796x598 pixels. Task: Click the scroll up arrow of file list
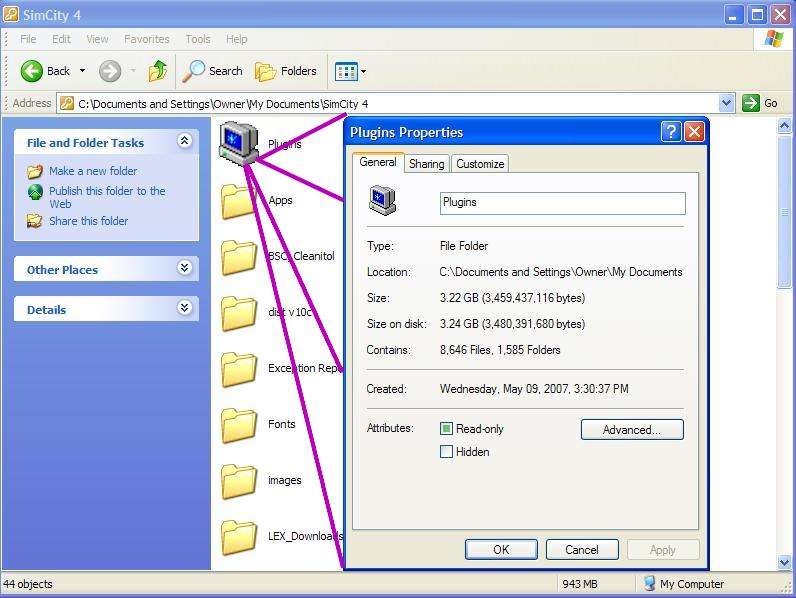(784, 125)
